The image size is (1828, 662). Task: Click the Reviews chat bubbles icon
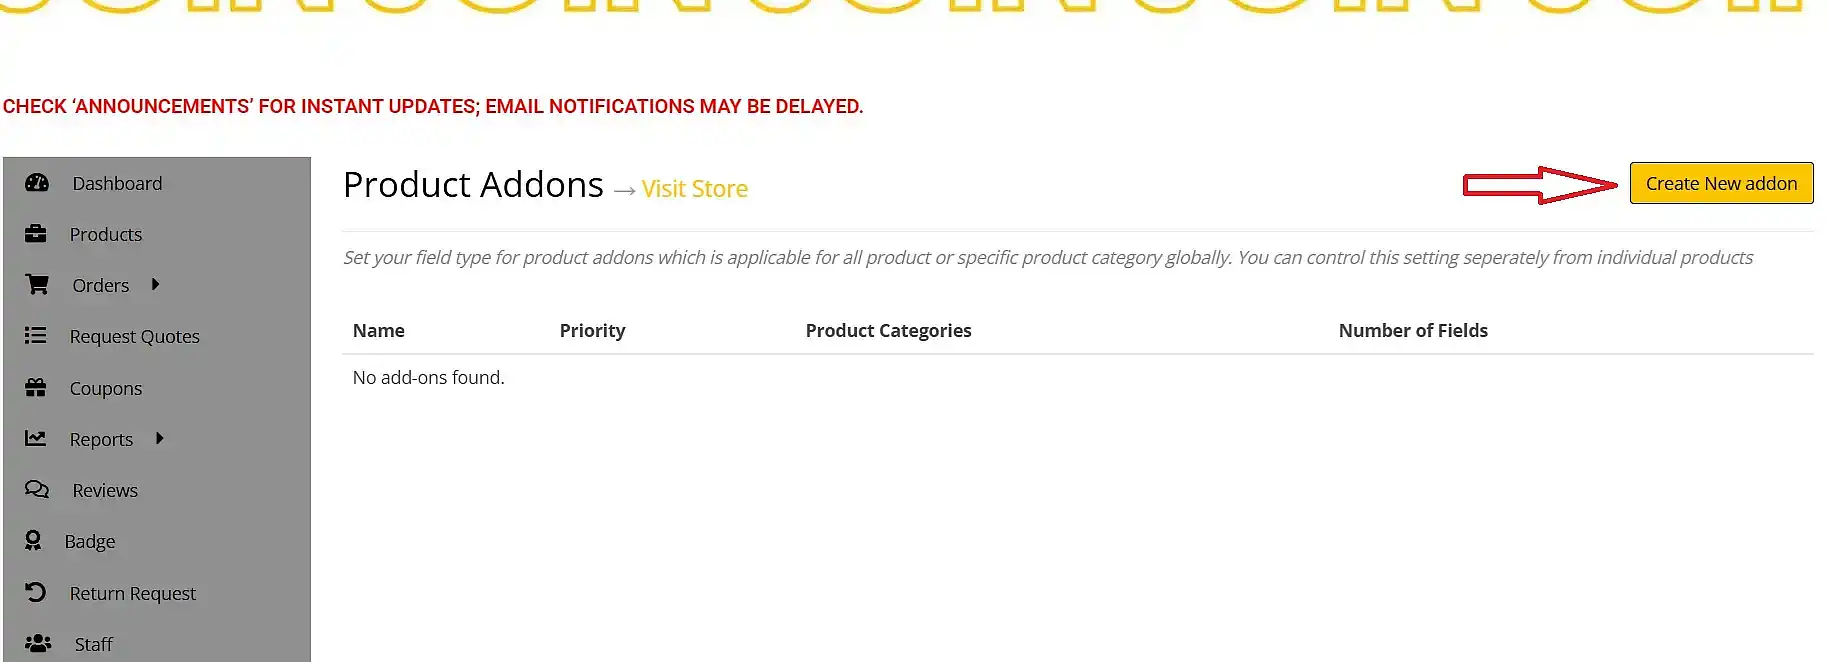point(37,490)
